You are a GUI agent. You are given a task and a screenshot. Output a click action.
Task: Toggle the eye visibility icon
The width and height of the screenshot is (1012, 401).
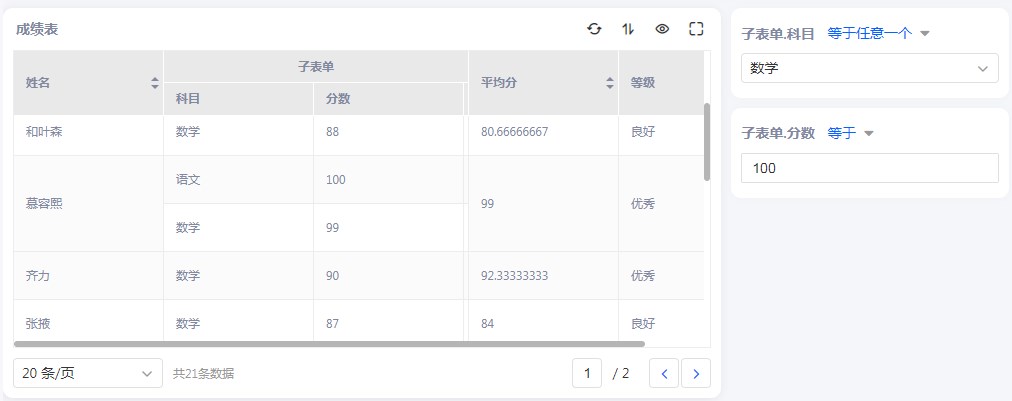point(662,29)
